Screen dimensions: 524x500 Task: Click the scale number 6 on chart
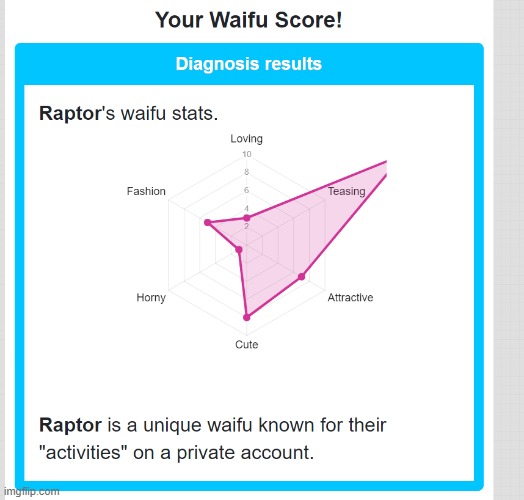pyautogui.click(x=247, y=190)
